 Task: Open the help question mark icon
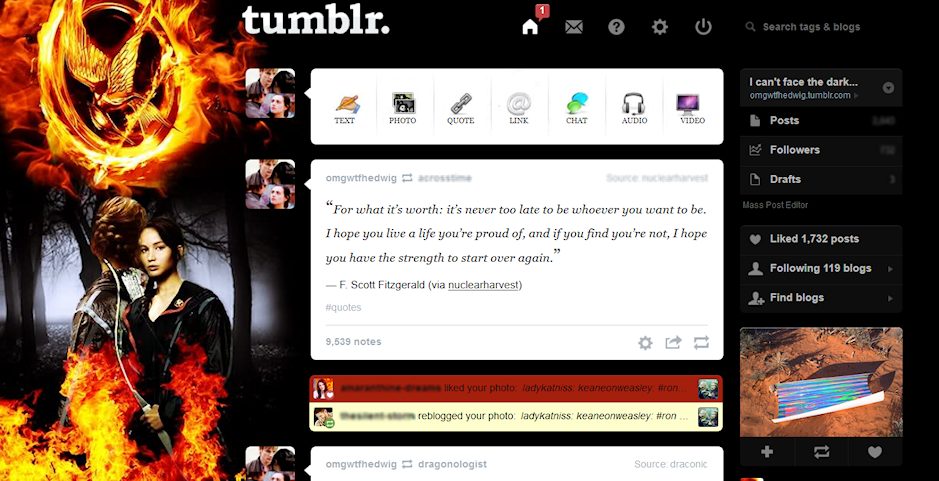click(616, 27)
